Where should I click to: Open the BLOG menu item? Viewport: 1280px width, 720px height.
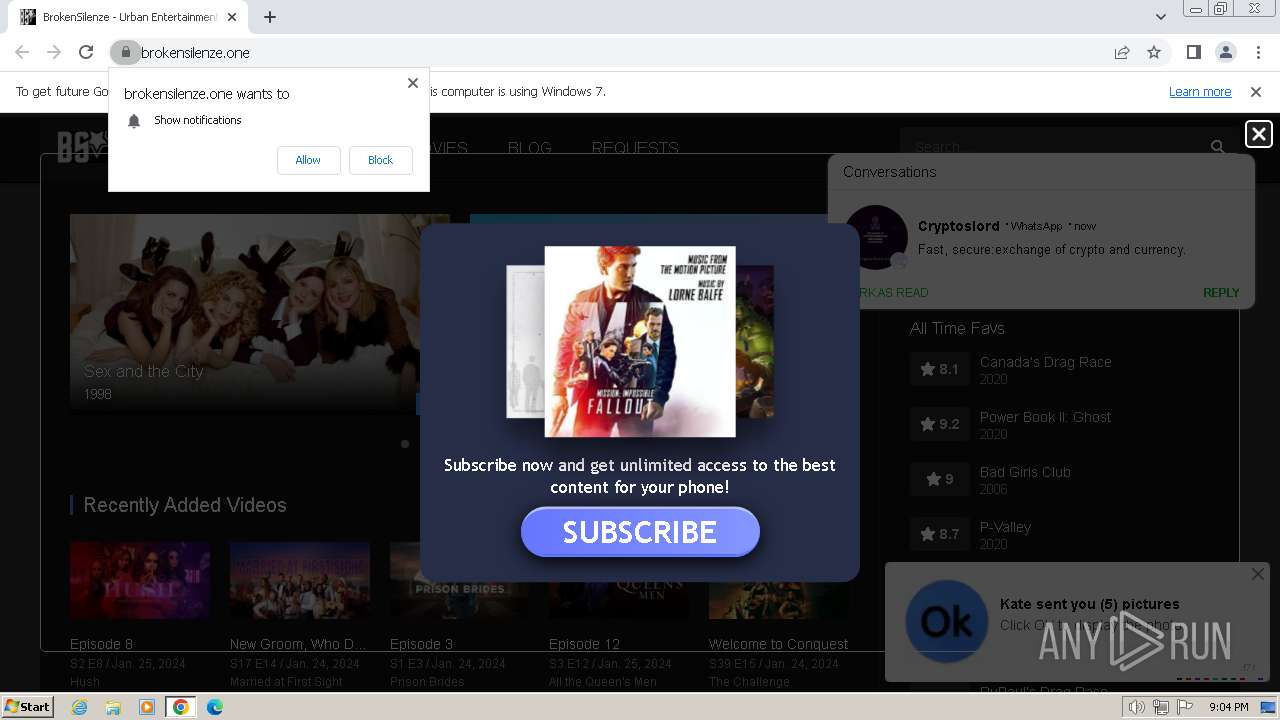(529, 148)
